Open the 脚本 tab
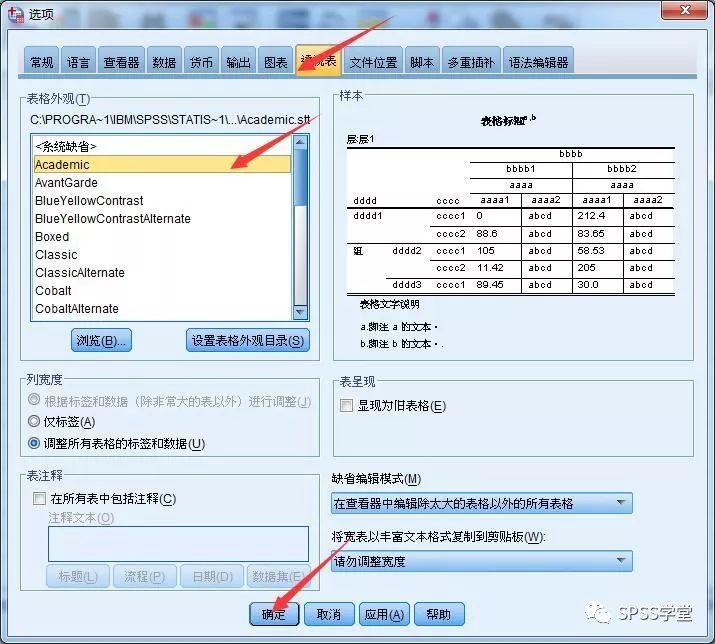This screenshot has height=644, width=715. 422,62
